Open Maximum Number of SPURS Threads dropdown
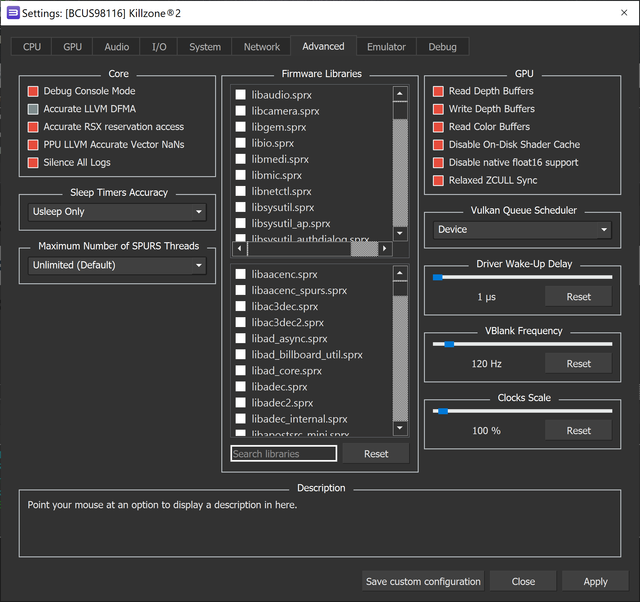 tap(117, 265)
